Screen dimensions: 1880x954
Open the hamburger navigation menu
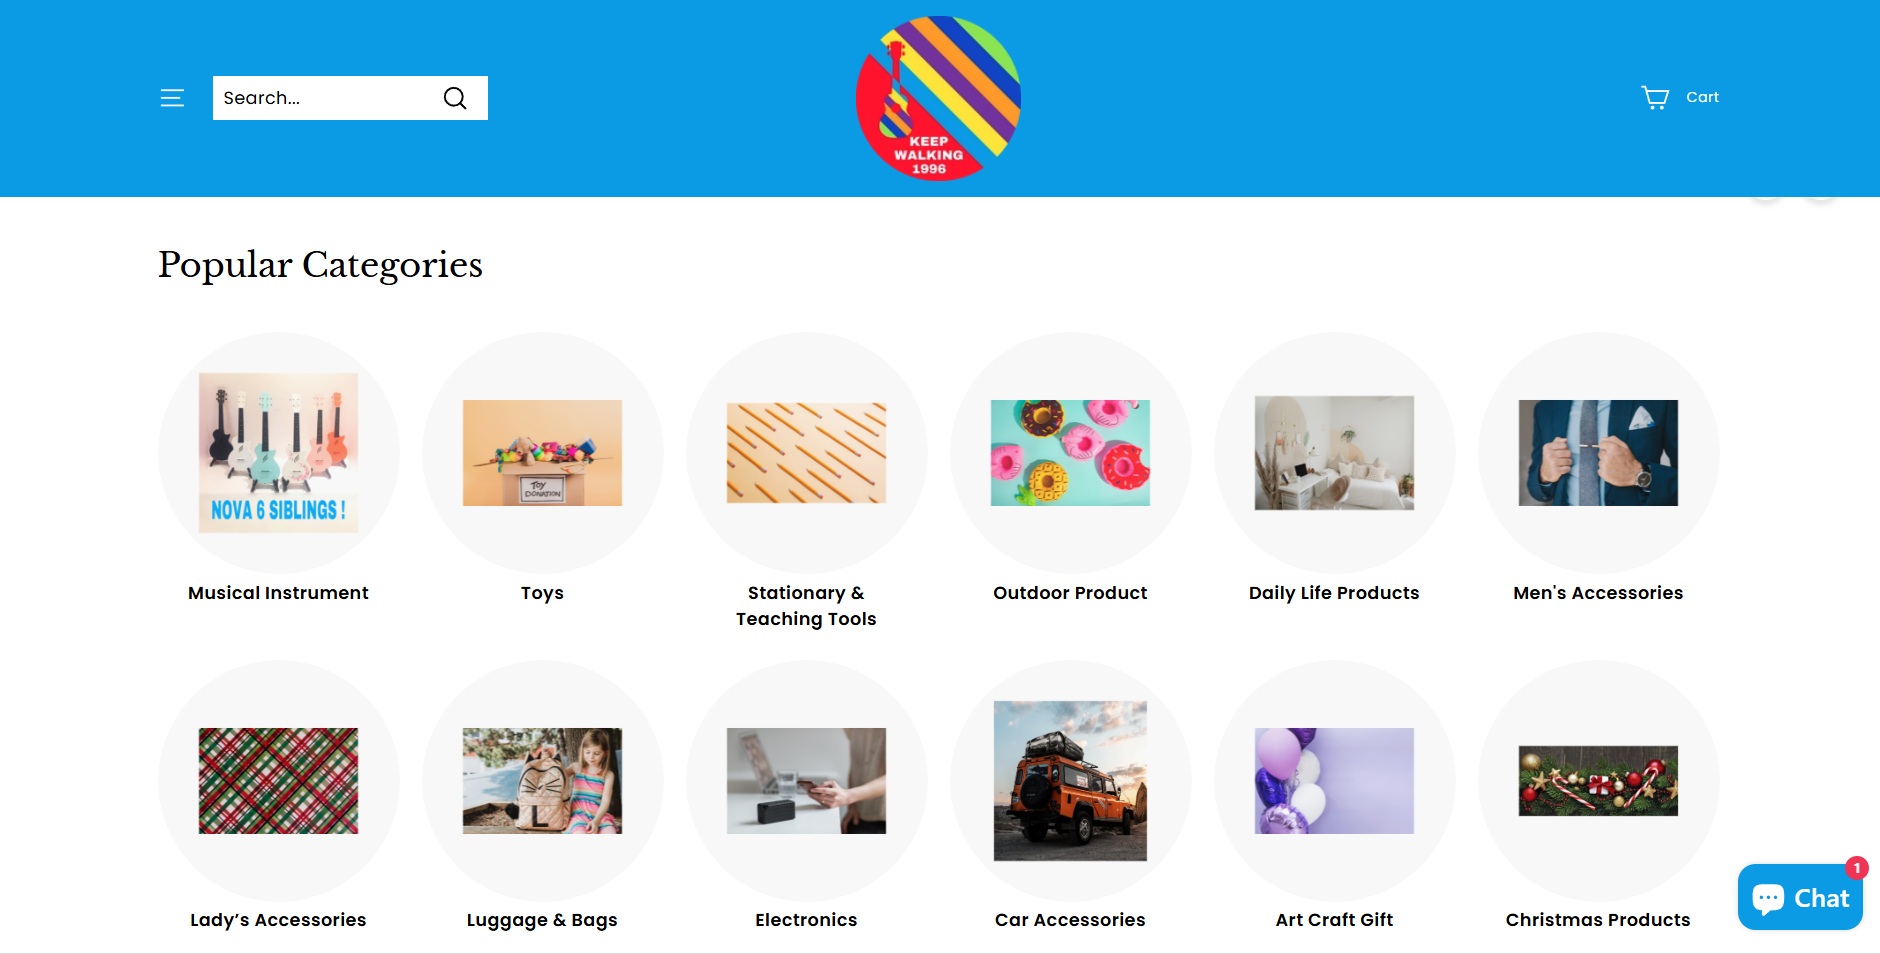[x=172, y=98]
